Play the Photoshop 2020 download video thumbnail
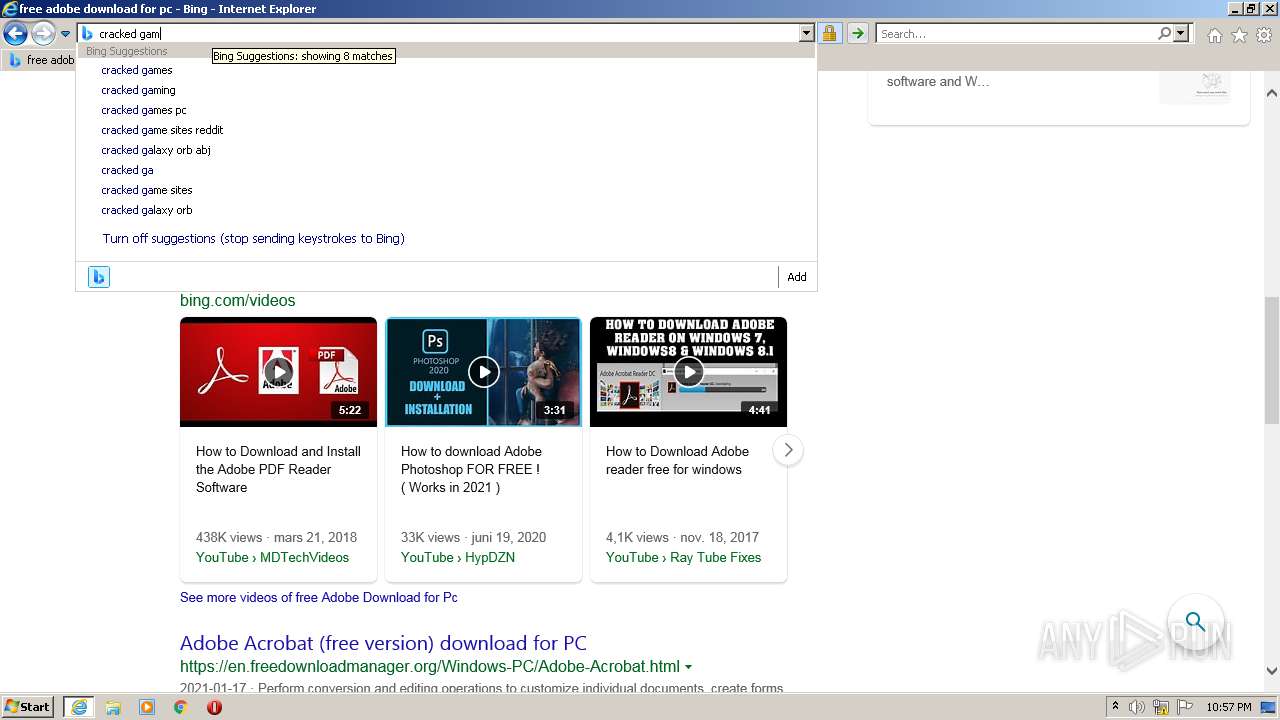The width and height of the screenshot is (1280, 720). [483, 372]
